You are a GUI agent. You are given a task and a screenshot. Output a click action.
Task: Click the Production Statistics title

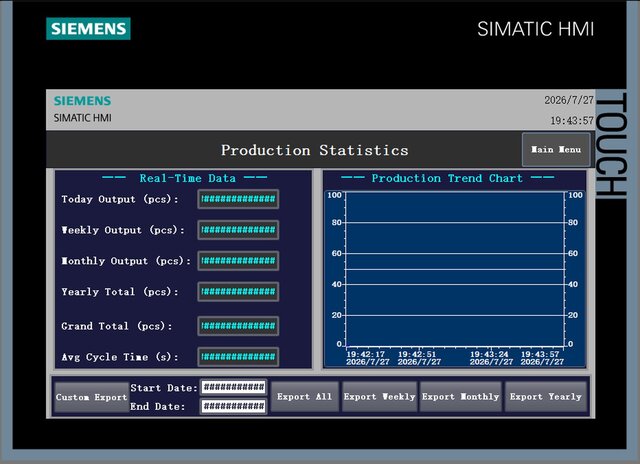pyautogui.click(x=315, y=150)
